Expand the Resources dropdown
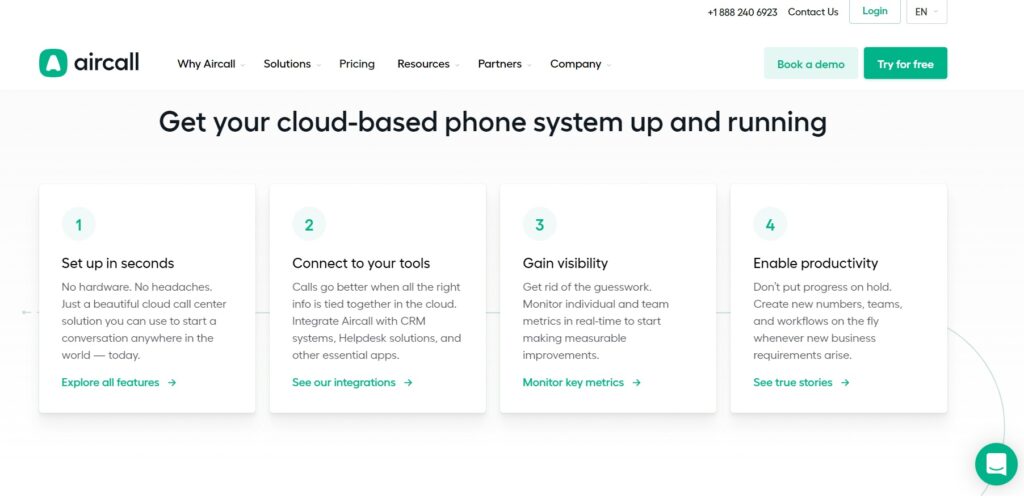Image resolution: width=1024 pixels, height=498 pixels. pyautogui.click(x=427, y=64)
